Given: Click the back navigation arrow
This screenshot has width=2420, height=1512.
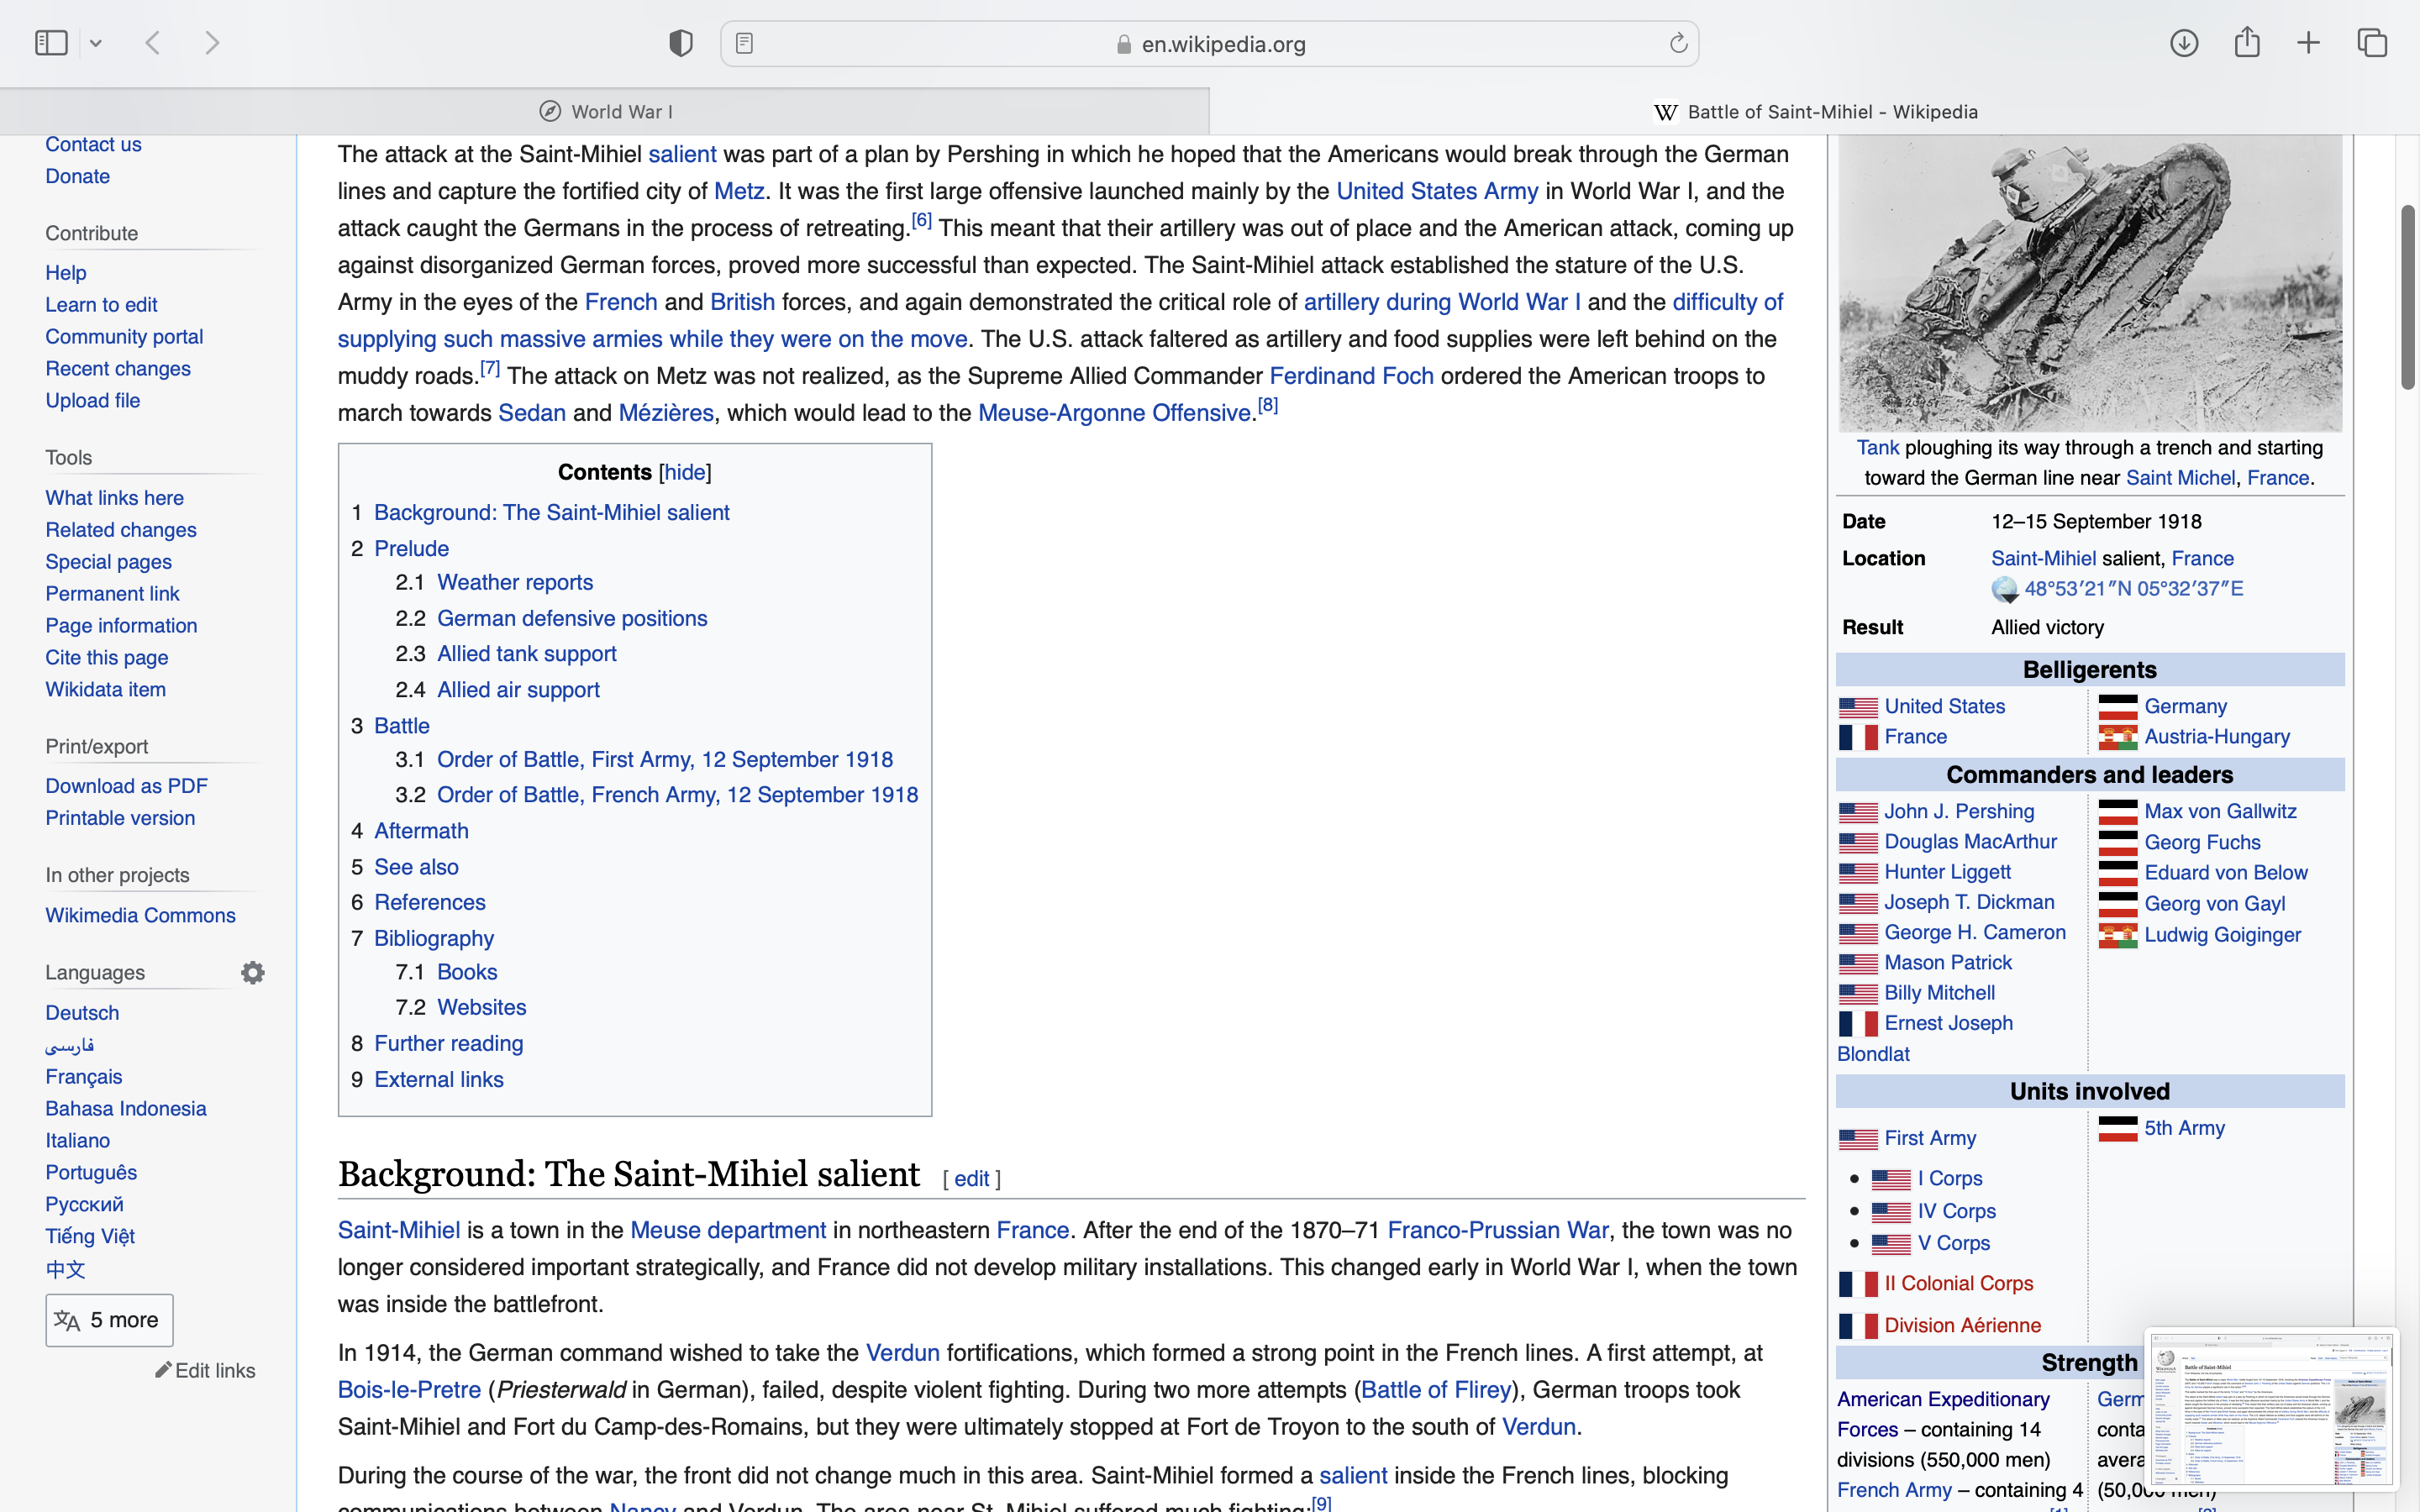Looking at the screenshot, I should tap(153, 43).
